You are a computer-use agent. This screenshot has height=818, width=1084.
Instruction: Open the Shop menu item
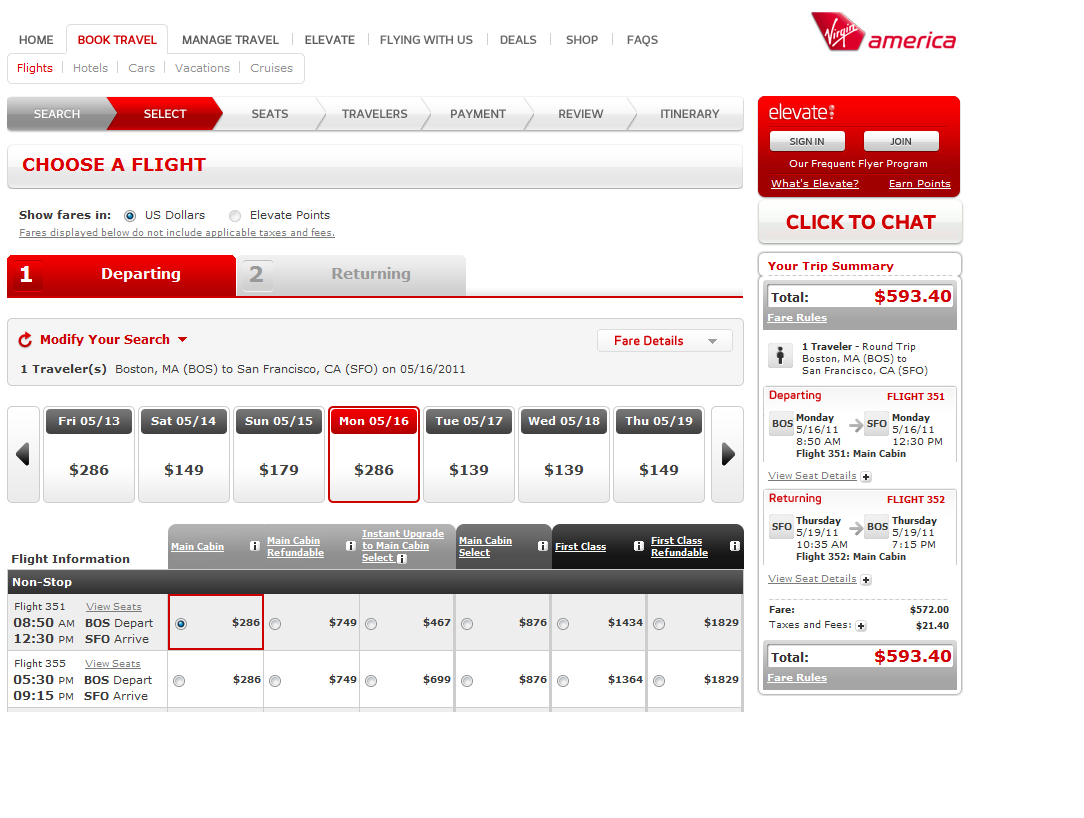(x=581, y=40)
